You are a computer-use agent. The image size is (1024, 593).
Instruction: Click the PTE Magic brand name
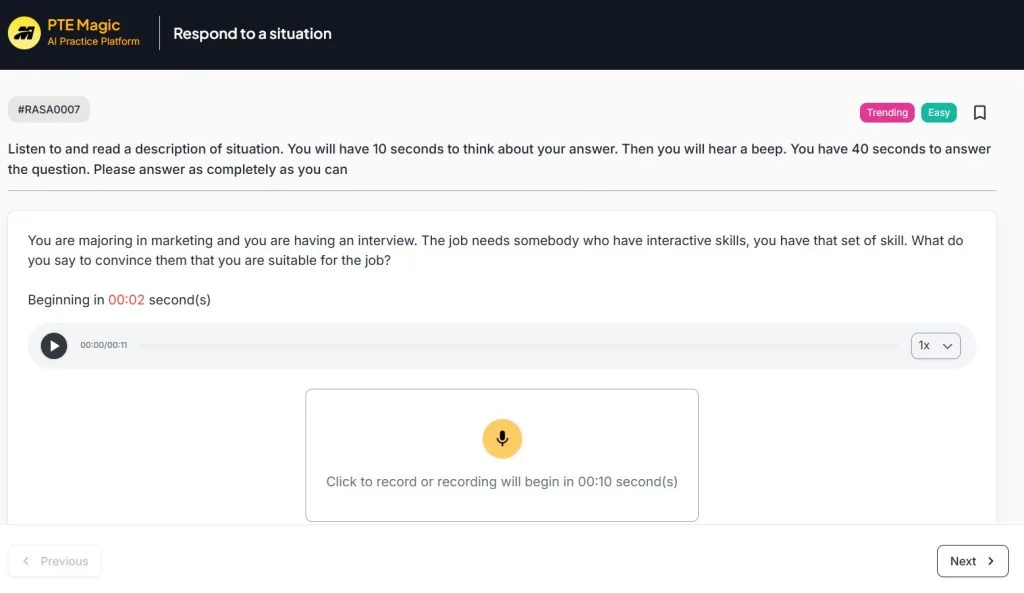coord(84,25)
